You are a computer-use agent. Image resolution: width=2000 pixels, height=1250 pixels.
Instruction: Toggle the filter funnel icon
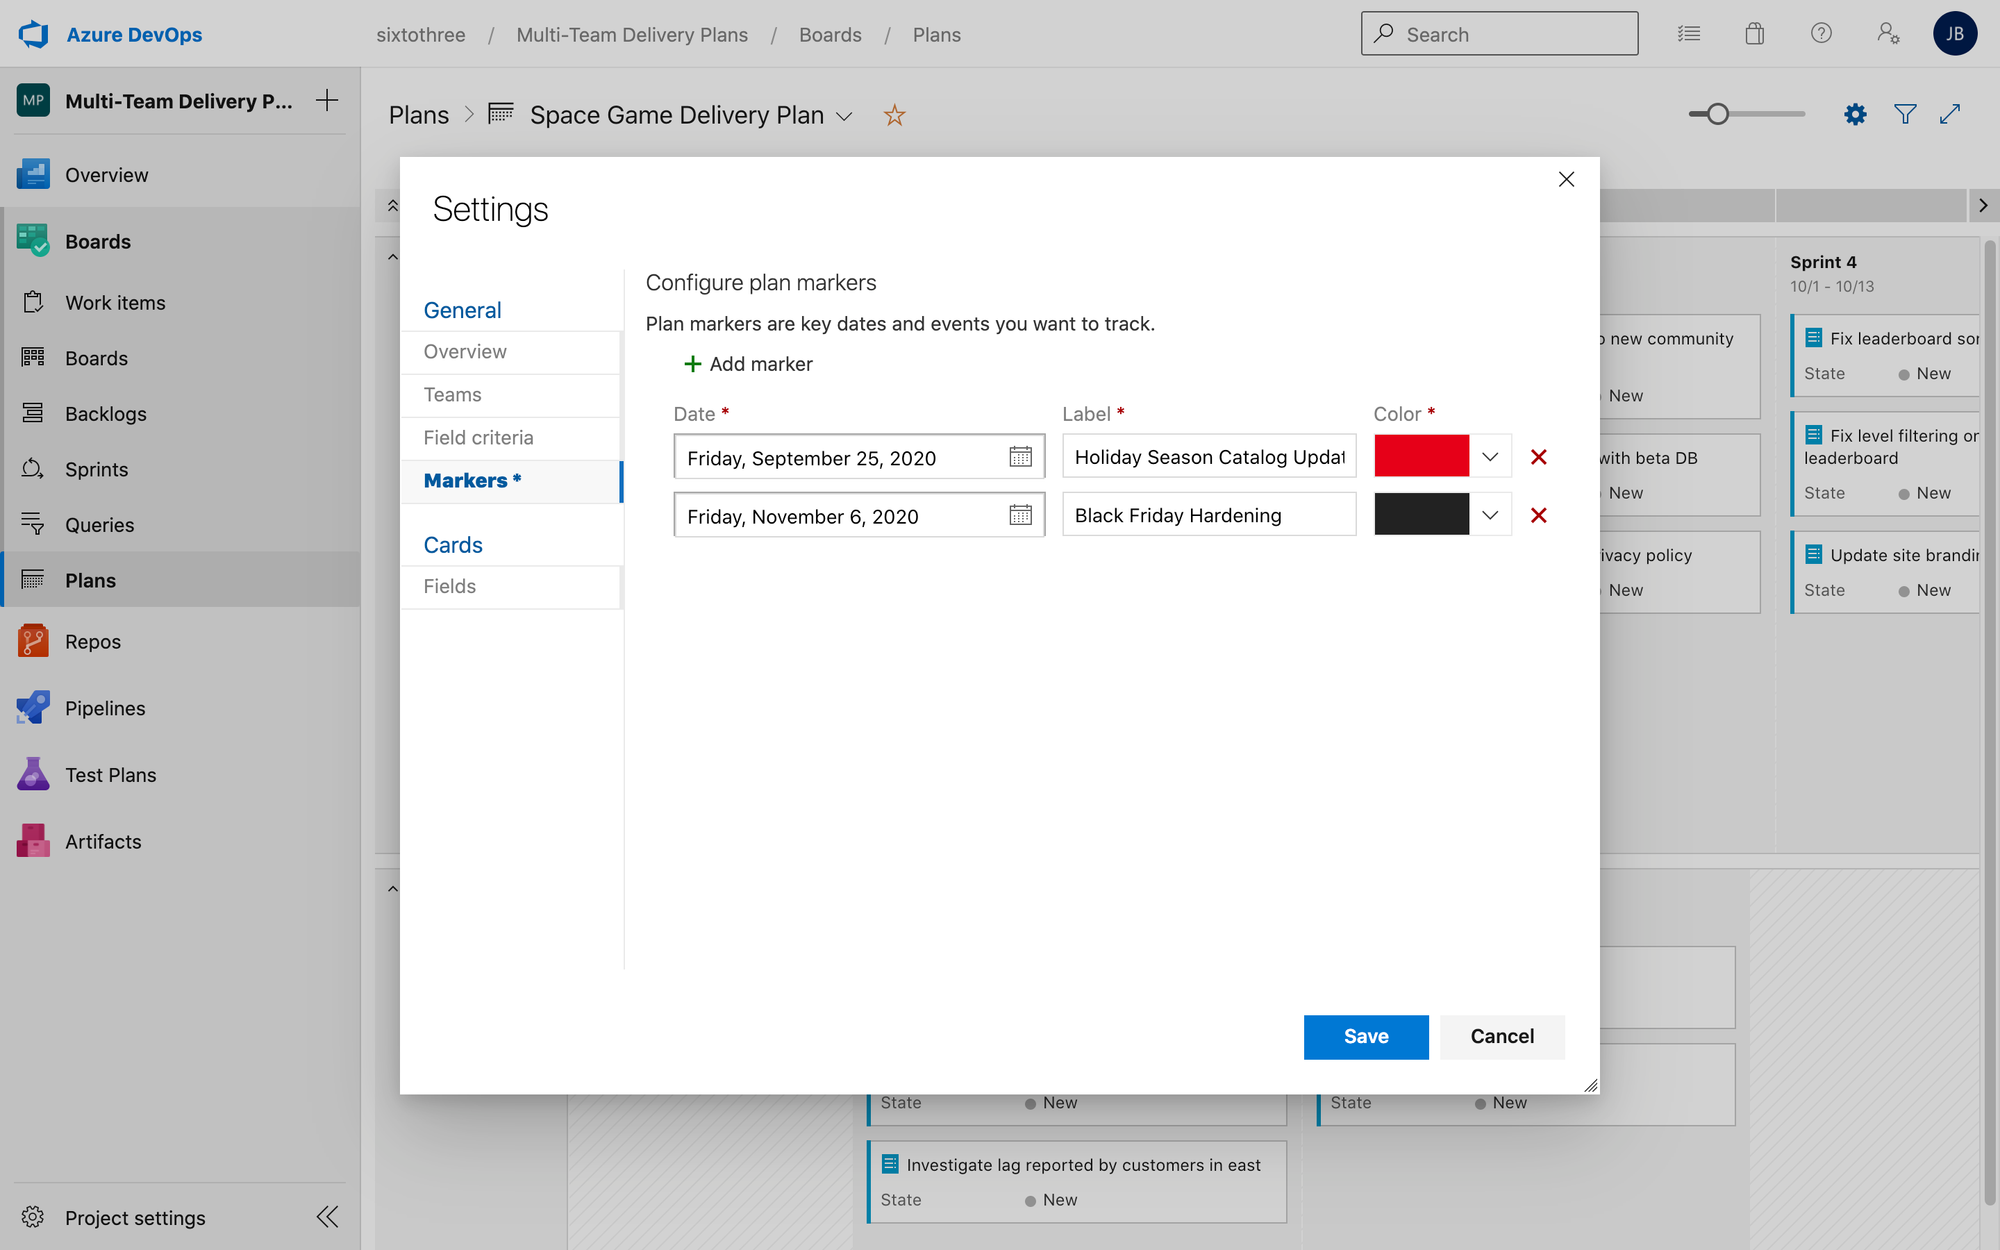click(1905, 115)
